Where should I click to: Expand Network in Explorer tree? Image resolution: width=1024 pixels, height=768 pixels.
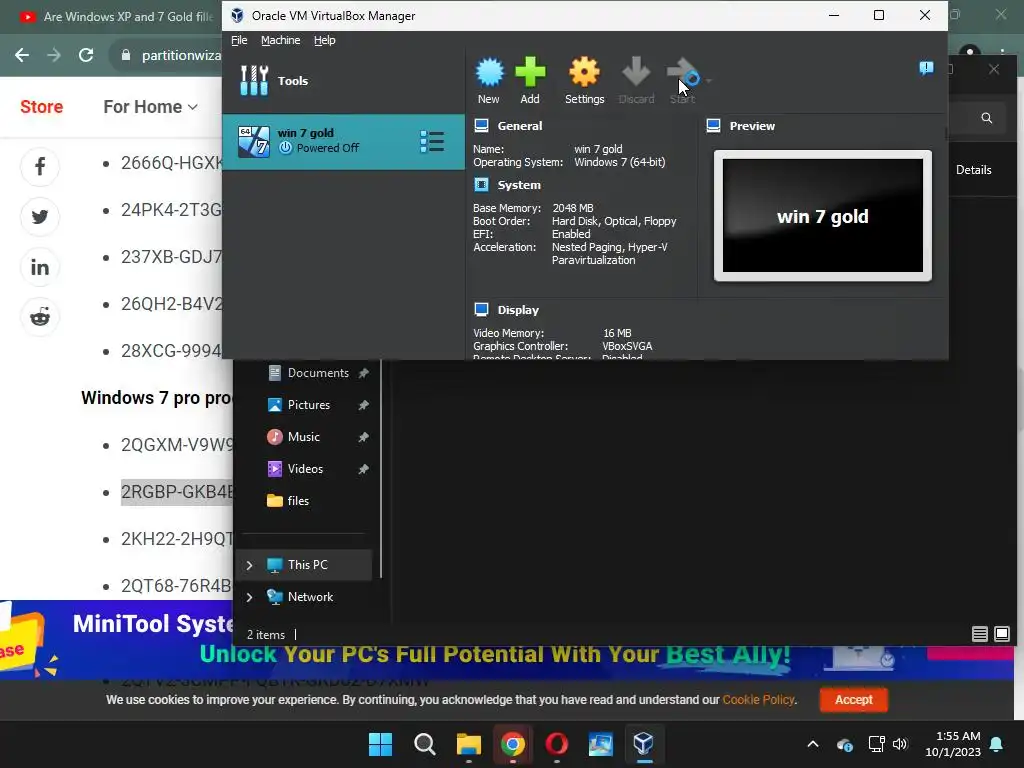[249, 597]
